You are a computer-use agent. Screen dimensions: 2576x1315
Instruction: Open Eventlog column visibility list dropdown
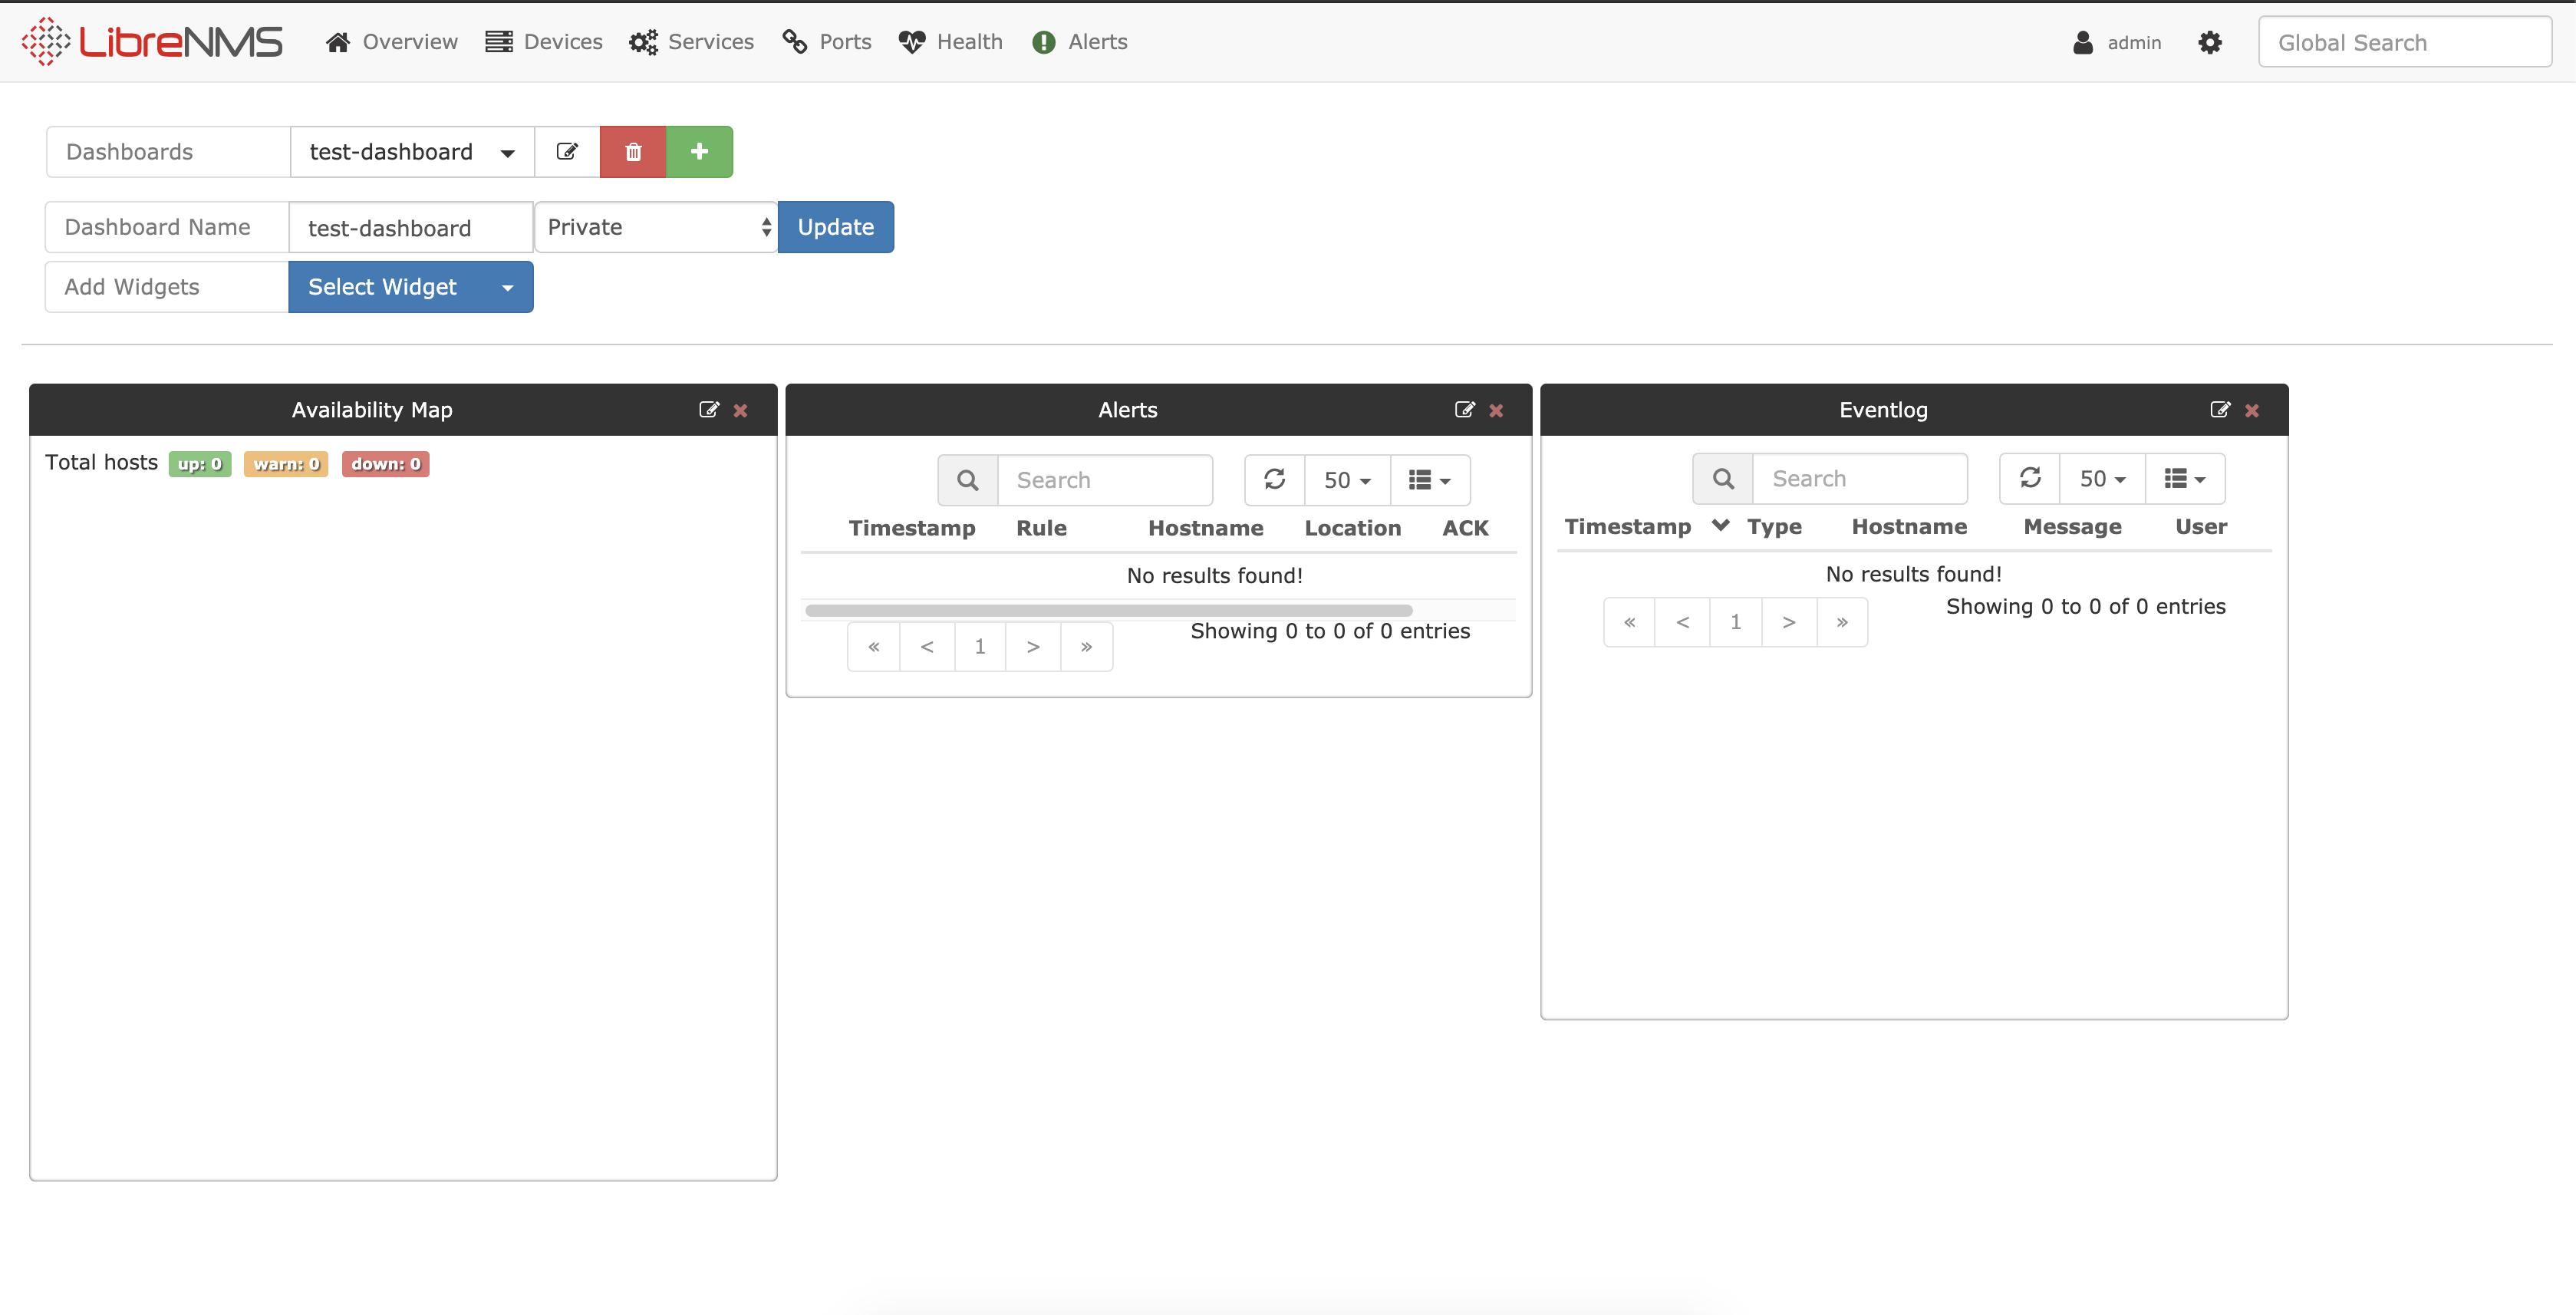click(x=2184, y=478)
